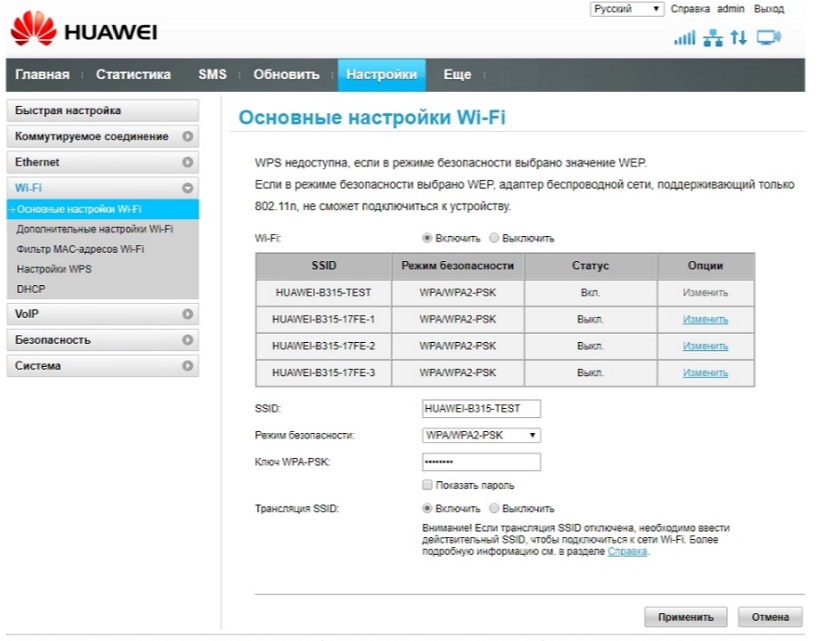
Task: Click the VoIP sidebar menu item
Action: pyautogui.click(x=102, y=314)
